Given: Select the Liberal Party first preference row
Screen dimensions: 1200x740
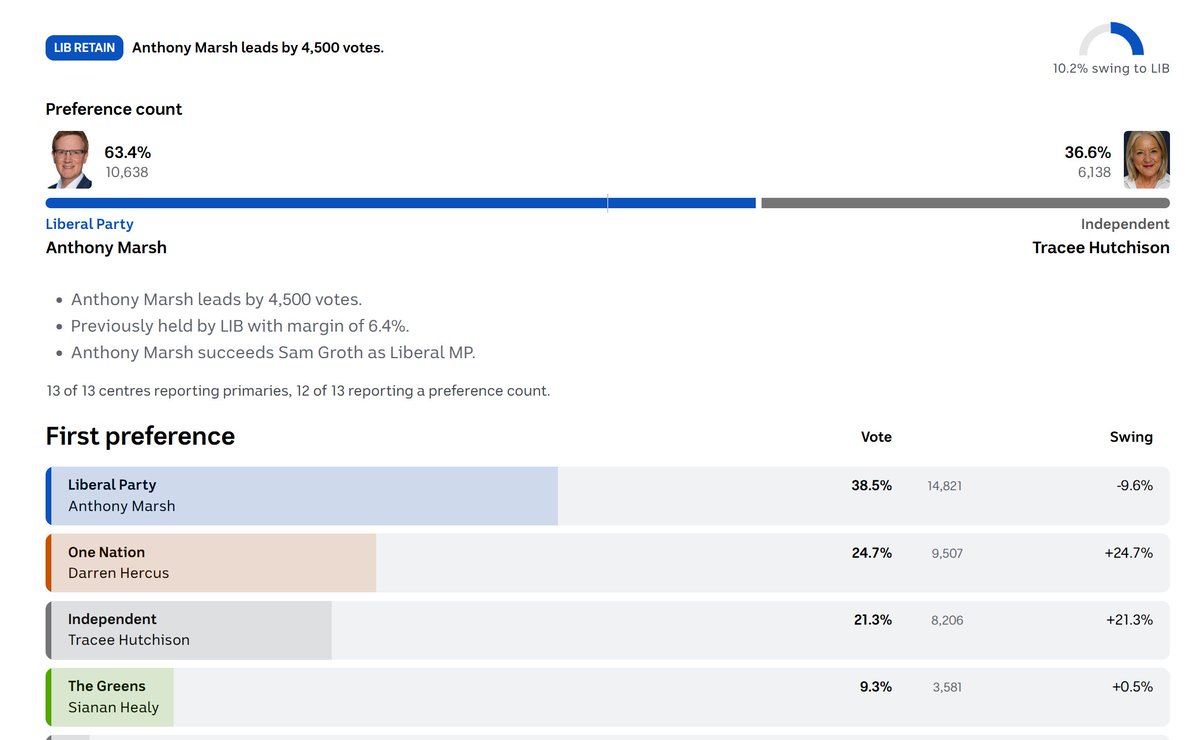Looking at the screenshot, I should click(x=607, y=496).
